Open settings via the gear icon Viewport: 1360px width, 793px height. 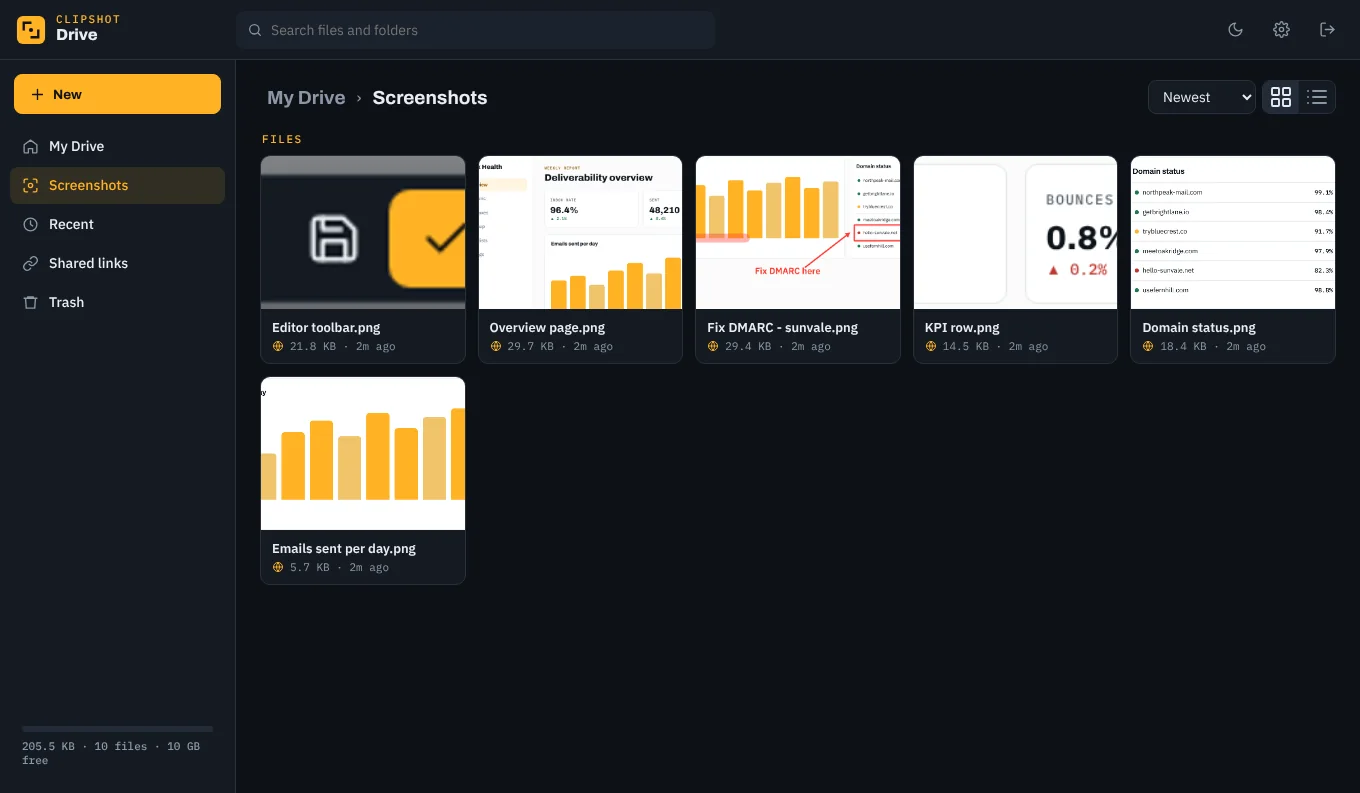tap(1281, 30)
